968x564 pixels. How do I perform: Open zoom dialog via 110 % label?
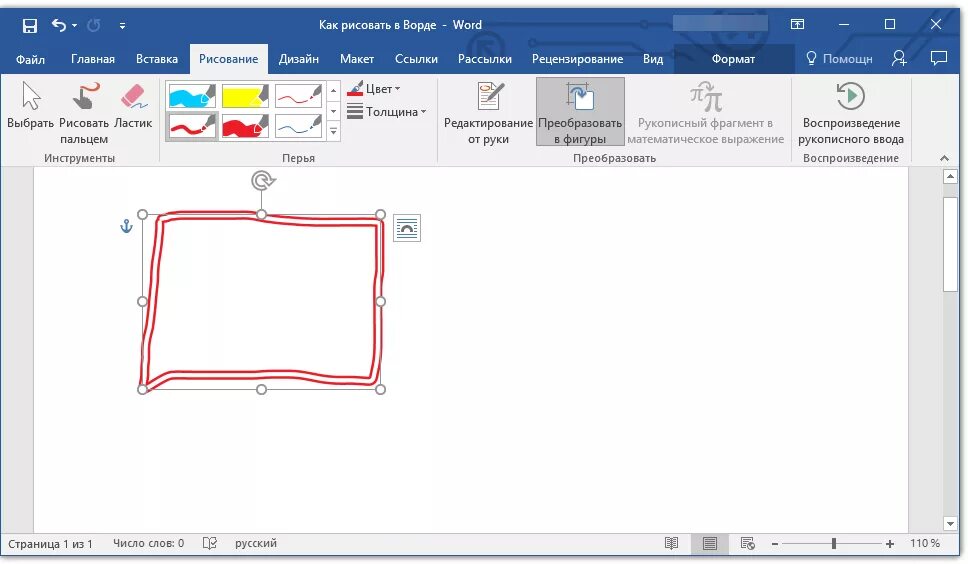(925, 544)
